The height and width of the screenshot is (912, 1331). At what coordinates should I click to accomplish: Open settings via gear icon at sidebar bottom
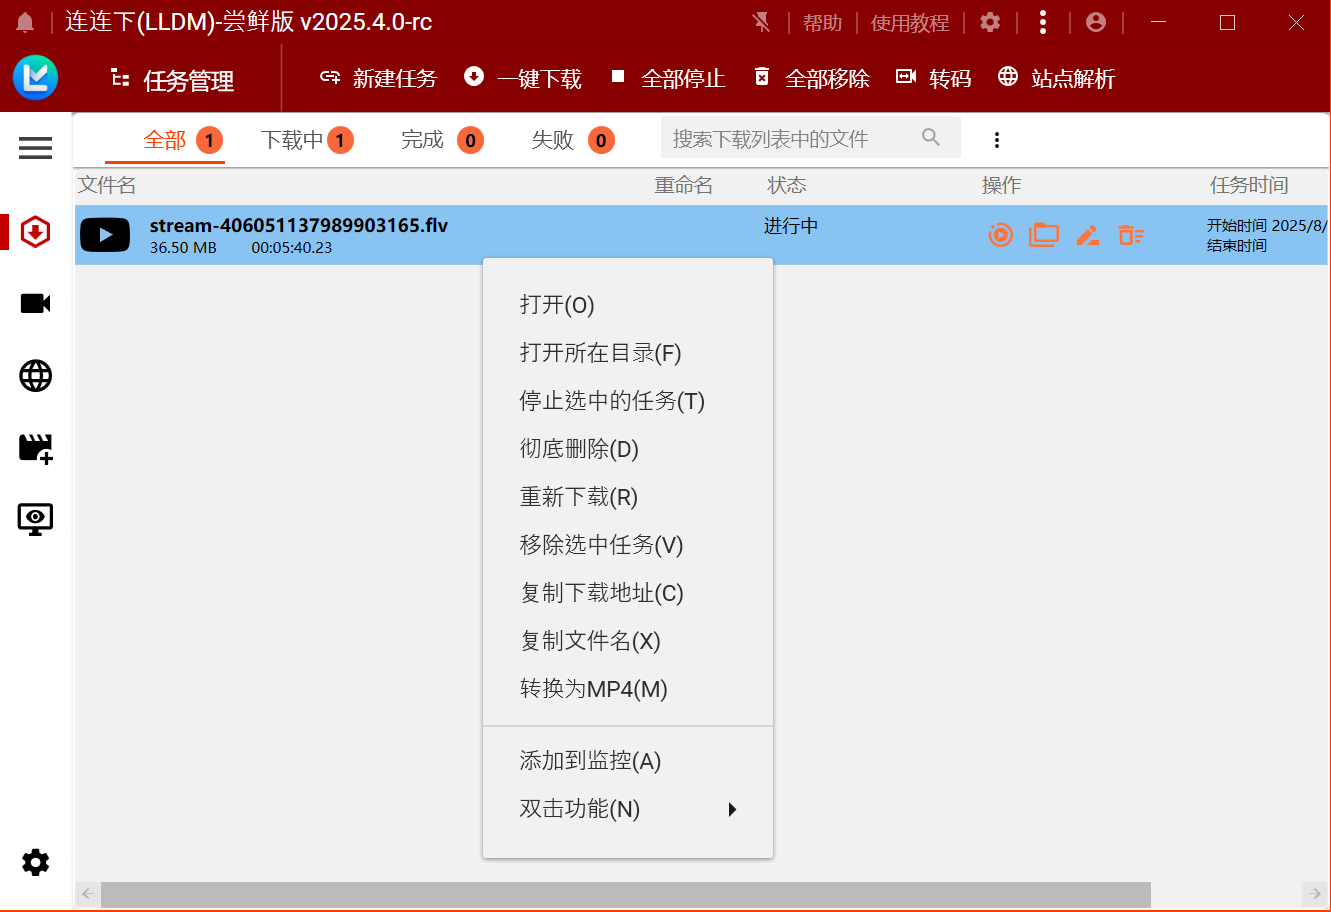tap(35, 862)
